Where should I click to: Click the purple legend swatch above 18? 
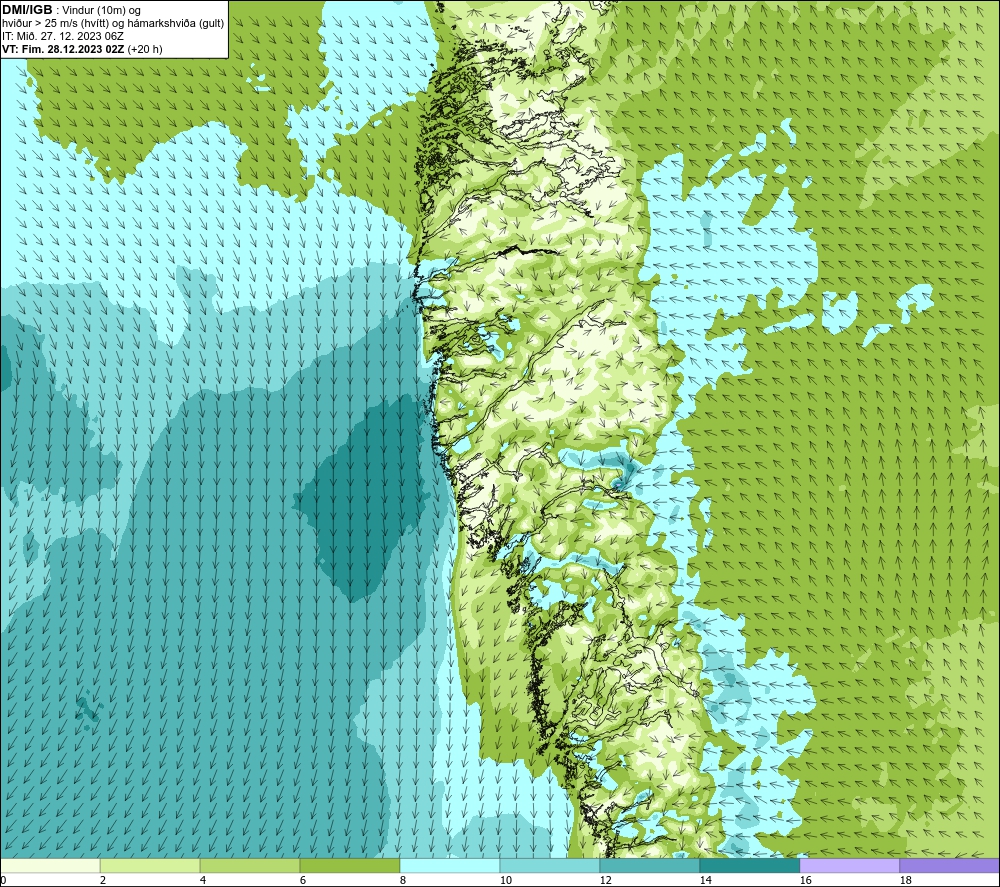[x=949, y=865]
